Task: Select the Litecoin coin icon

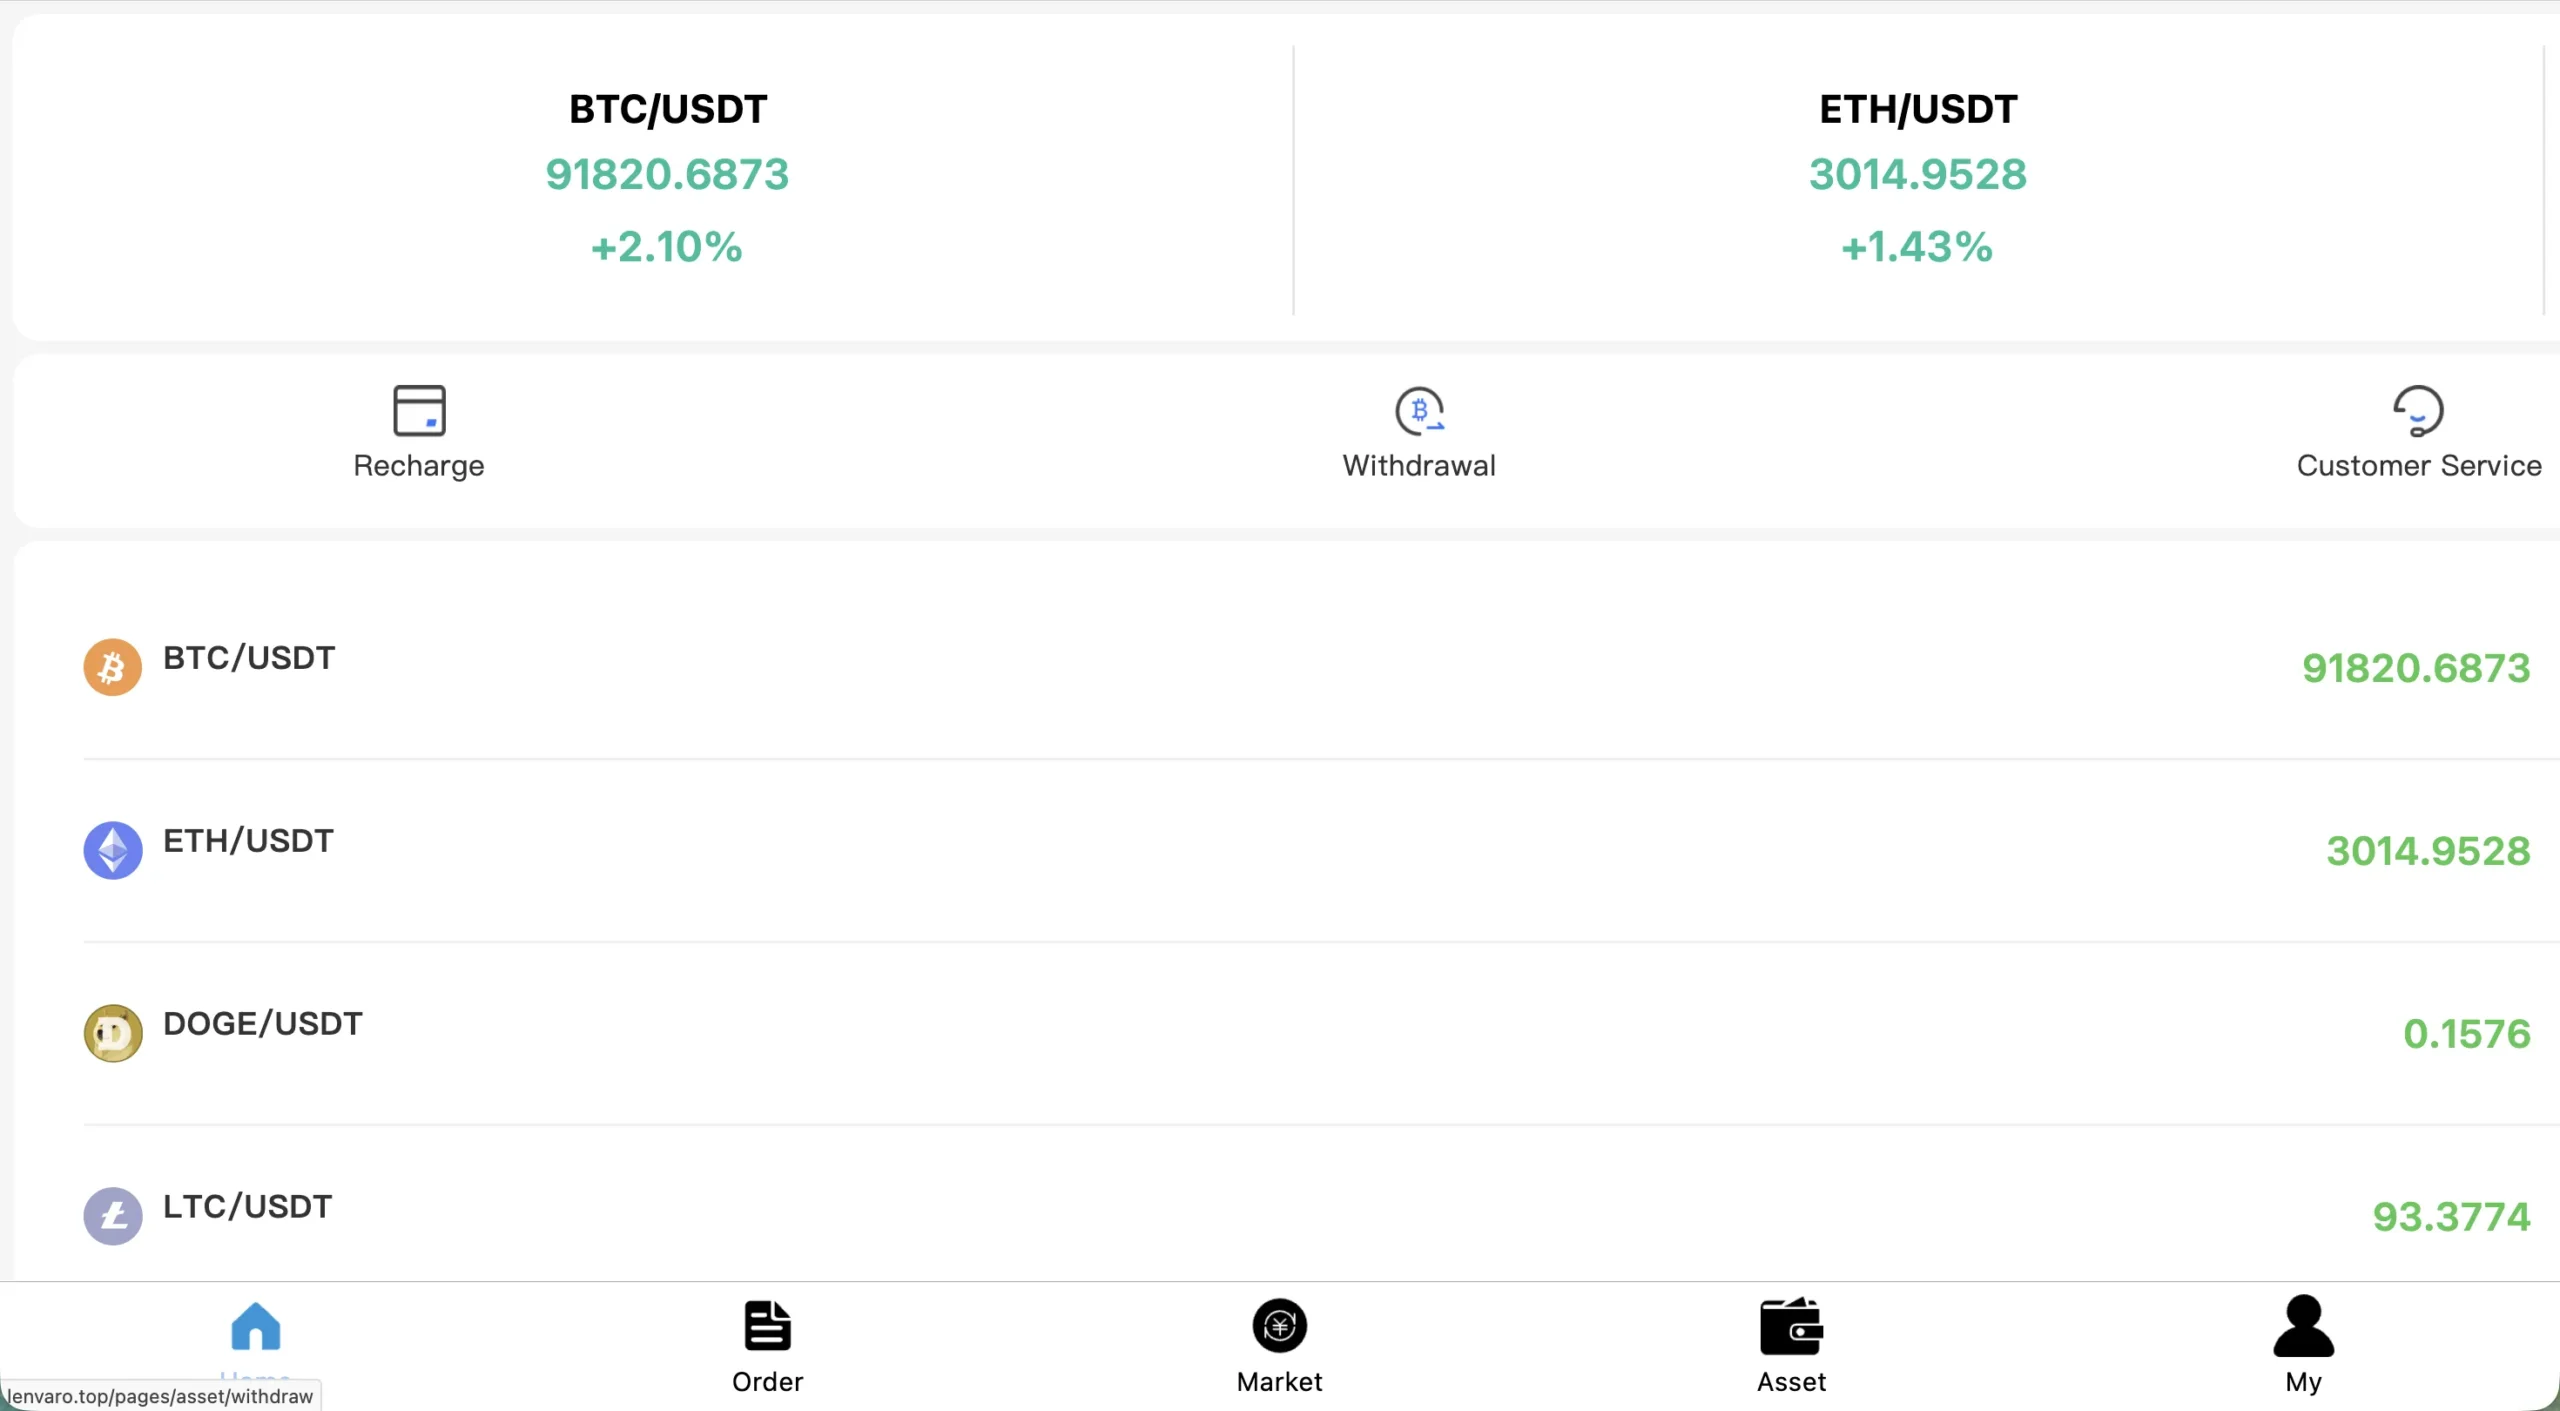Action: (x=112, y=1216)
